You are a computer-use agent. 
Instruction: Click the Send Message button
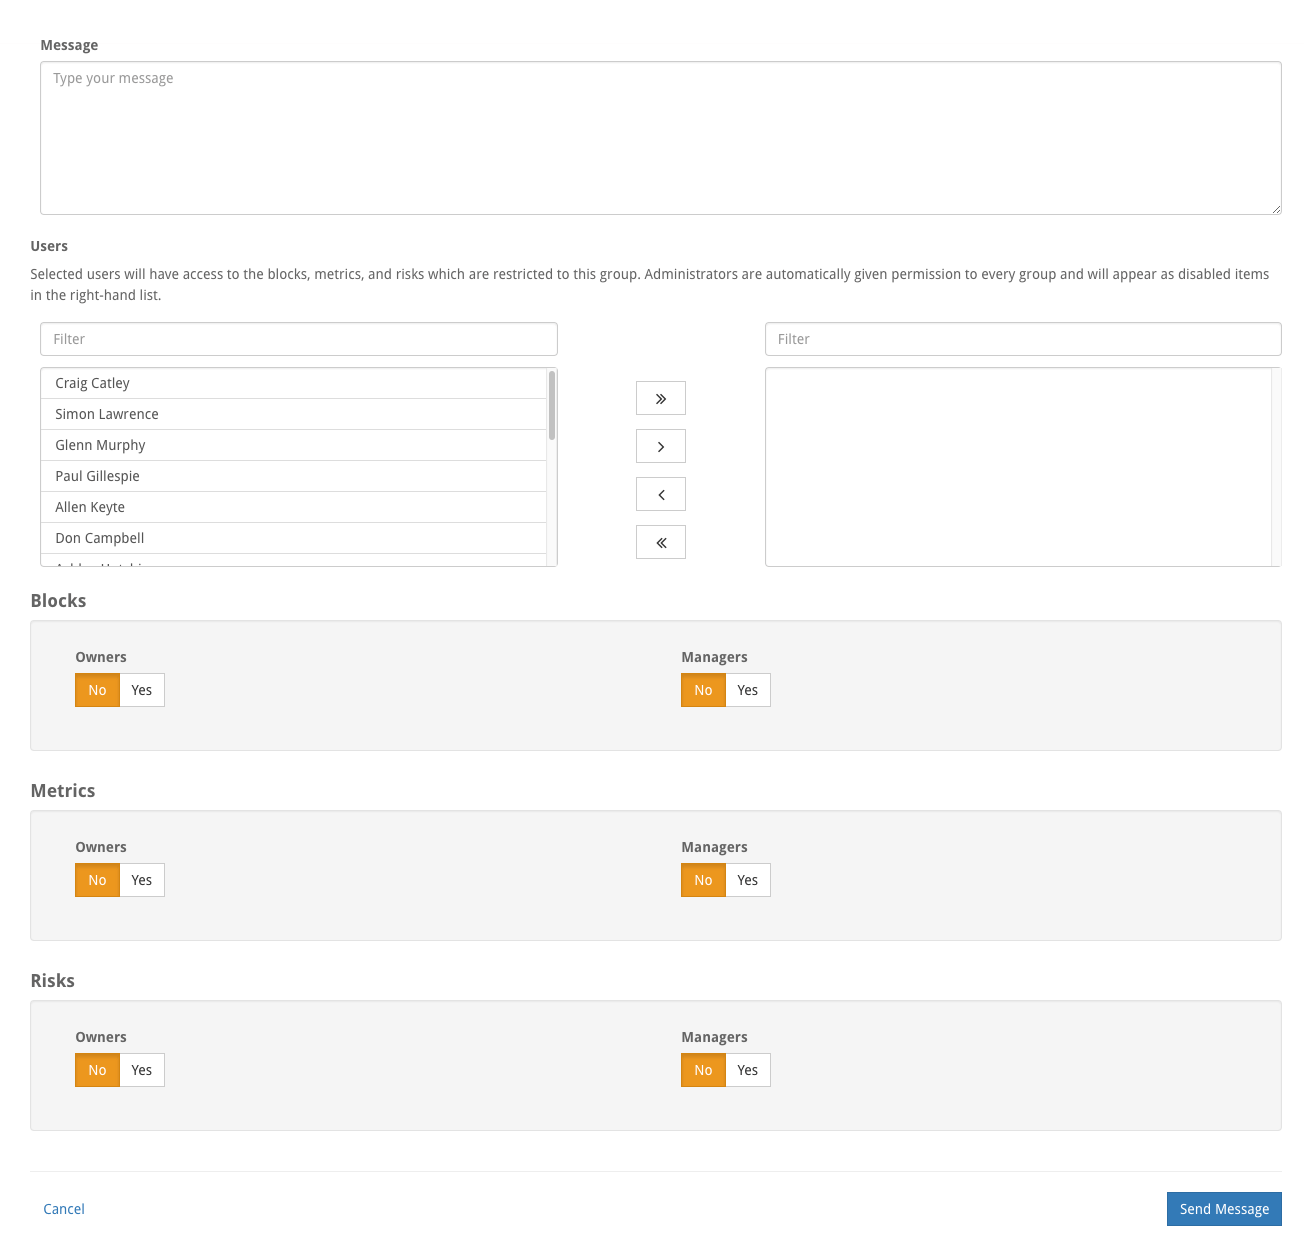1224,1209
